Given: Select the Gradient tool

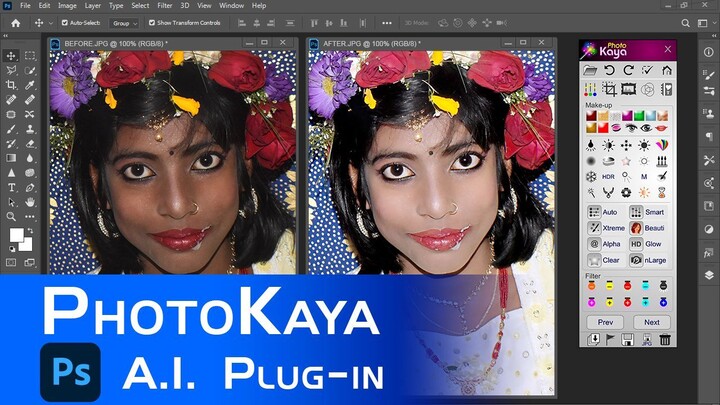Looking at the screenshot, I should click(x=11, y=158).
